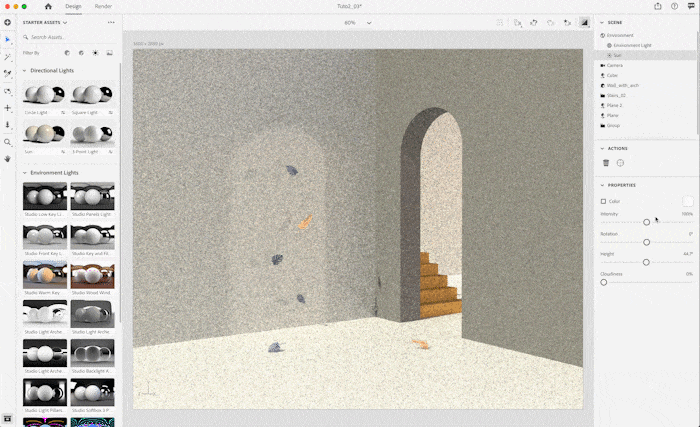
Task: Toggle the render preview icon
Action: [x=584, y=22]
